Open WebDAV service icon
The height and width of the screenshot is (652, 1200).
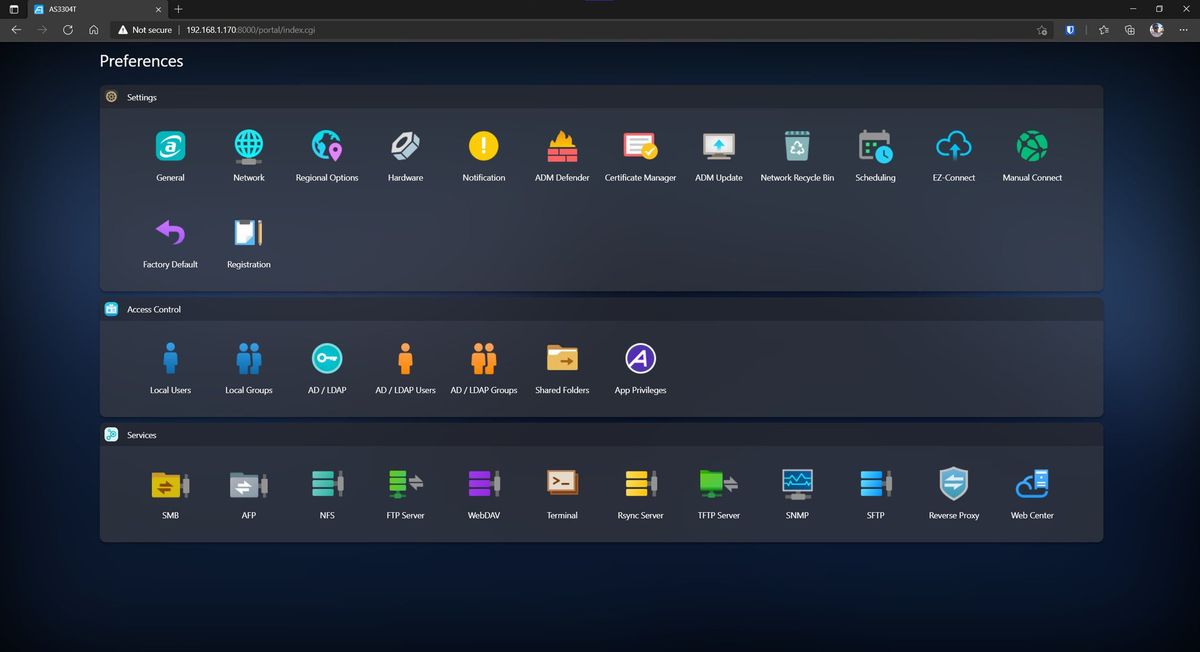[x=484, y=484]
